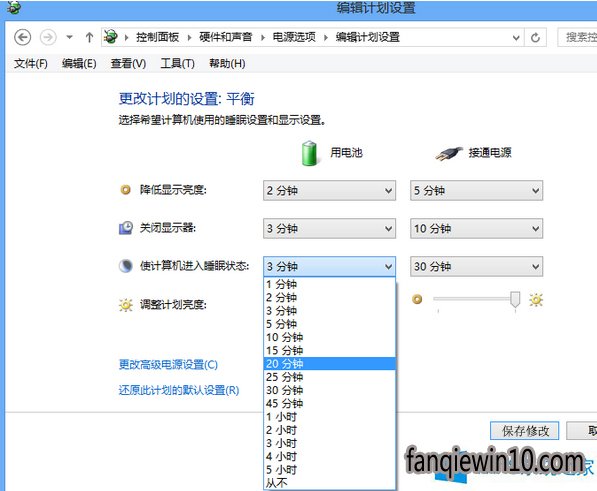Click the Back navigation arrow

coord(22,37)
